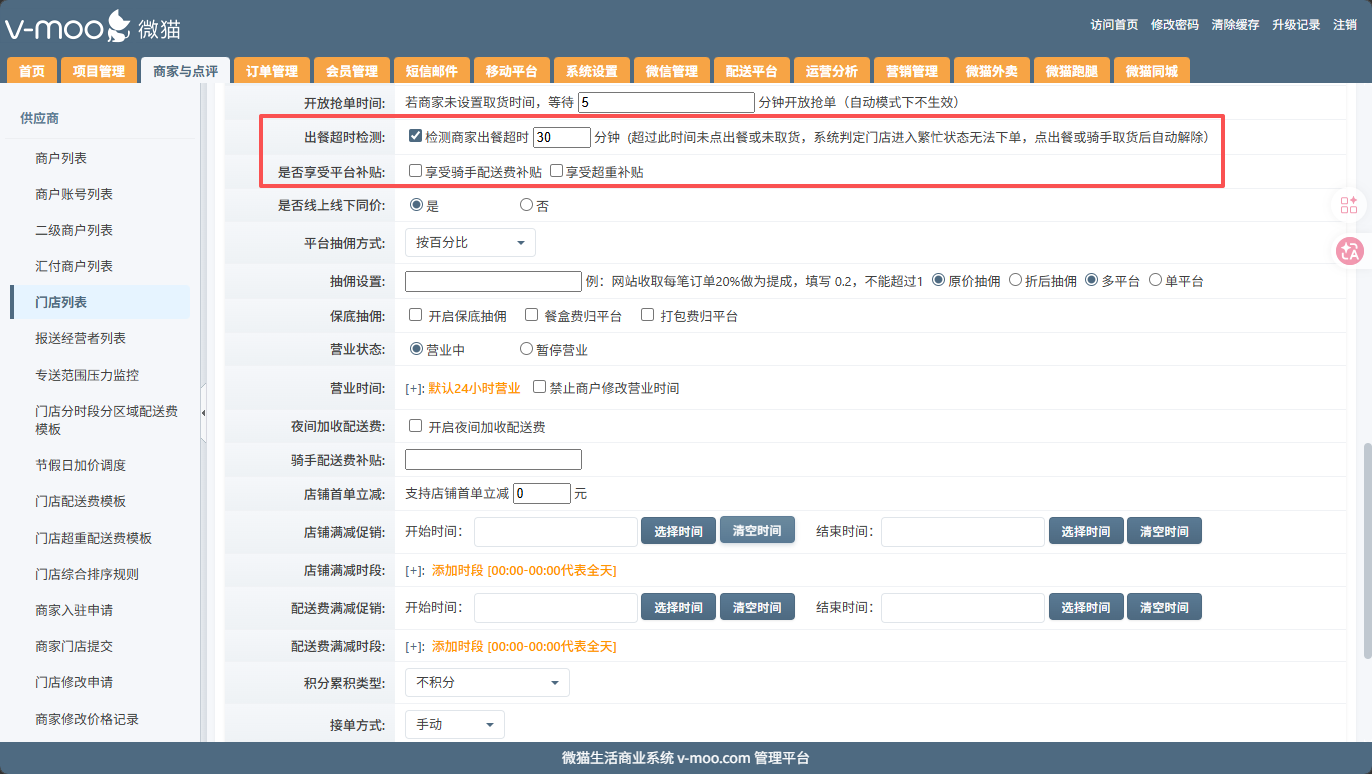The height and width of the screenshot is (774, 1372).
Task: Enable 享受骑手配送费补贴 checkbox
Action: [x=415, y=172]
